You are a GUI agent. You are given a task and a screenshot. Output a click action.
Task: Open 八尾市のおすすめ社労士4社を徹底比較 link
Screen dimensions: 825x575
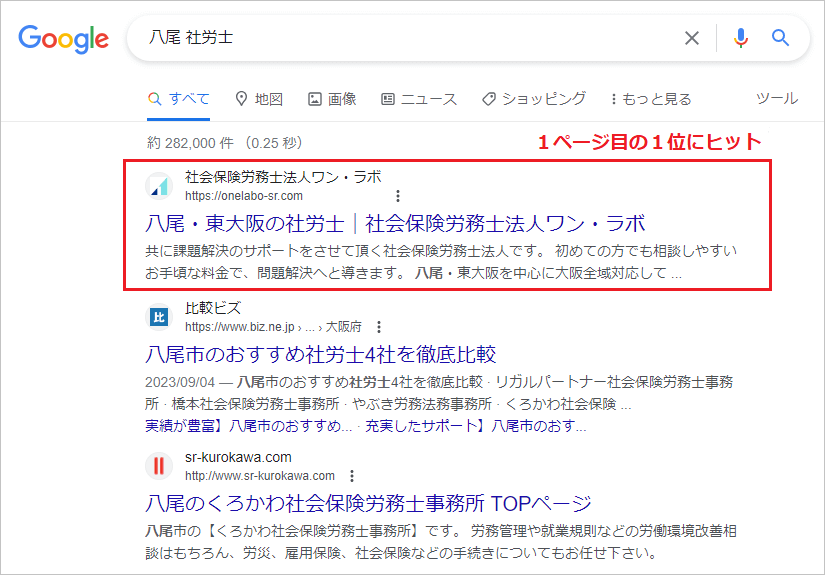pyautogui.click(x=320, y=354)
